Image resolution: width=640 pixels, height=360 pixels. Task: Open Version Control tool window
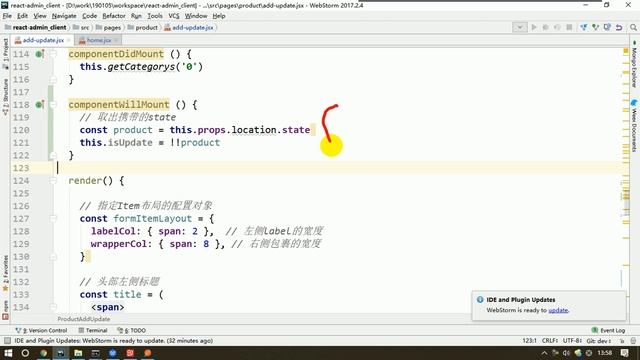click(x=41, y=330)
